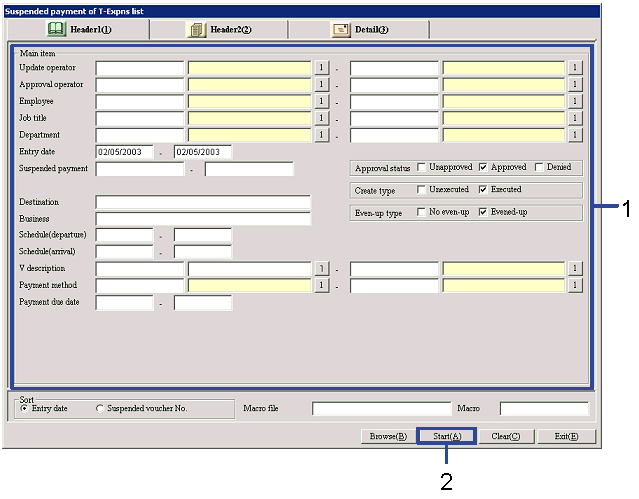The height and width of the screenshot is (499, 639).
Task: Open lookup for V description to-value
Action: [x=575, y=269]
